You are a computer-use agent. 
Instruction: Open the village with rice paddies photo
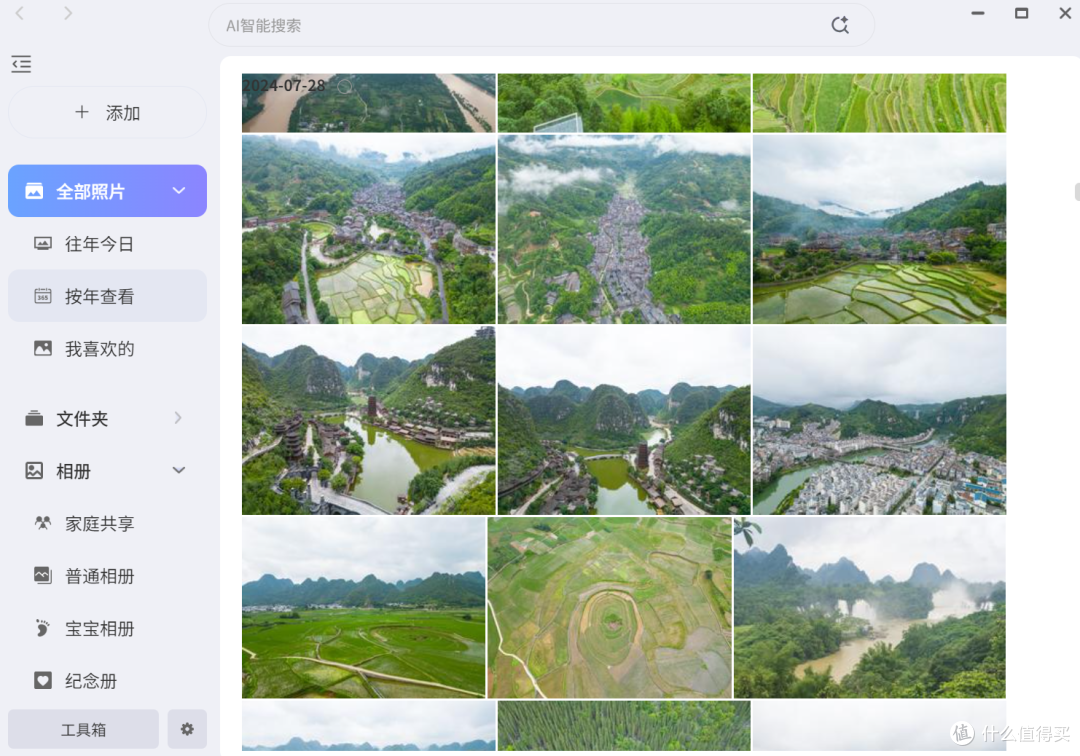pos(368,229)
